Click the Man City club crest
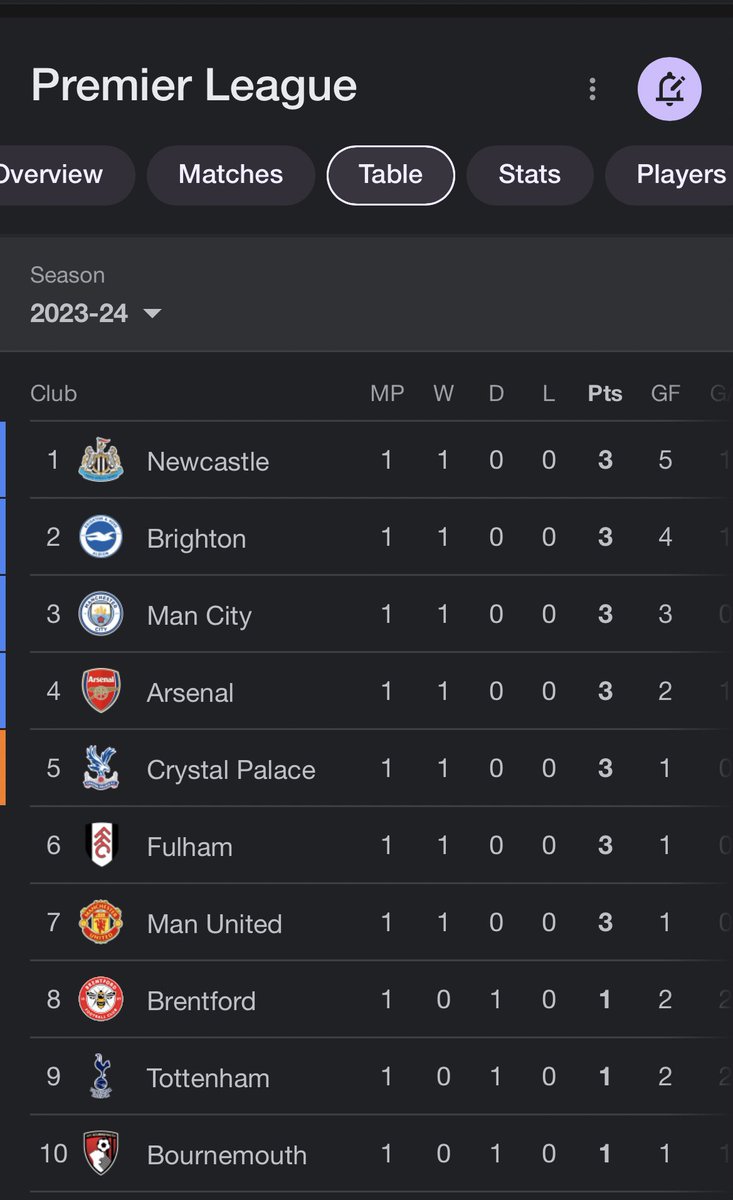This screenshot has height=1200, width=733. 101,614
